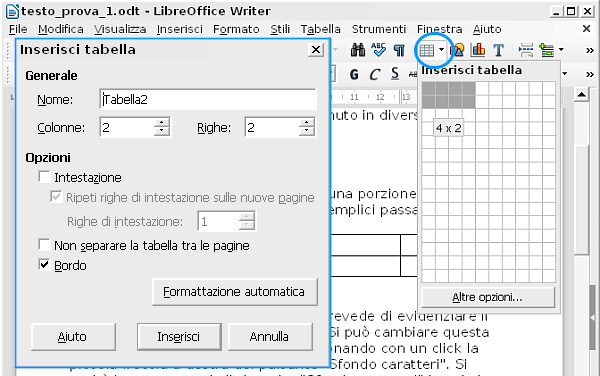This screenshot has height=376, width=600.
Task: Open the Insert table dropdown arrow
Action: tap(441, 50)
